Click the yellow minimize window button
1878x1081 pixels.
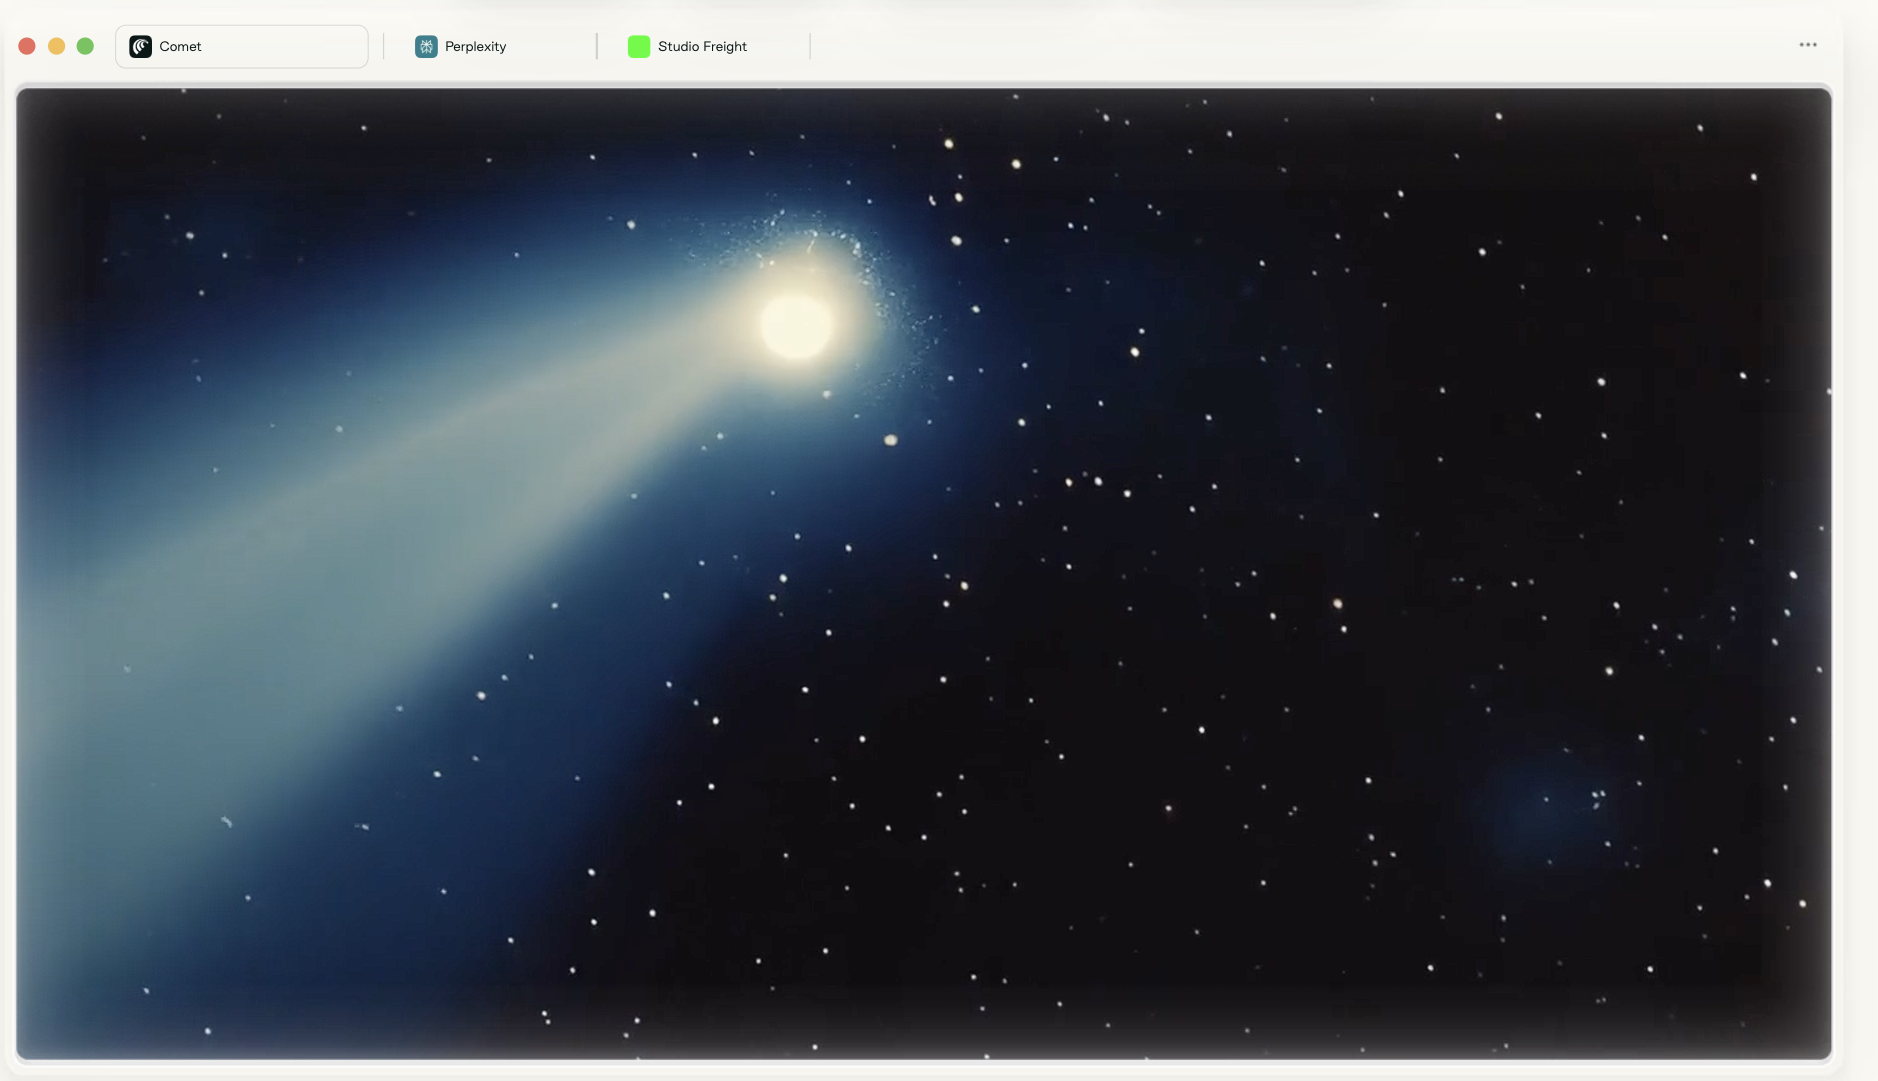57,46
